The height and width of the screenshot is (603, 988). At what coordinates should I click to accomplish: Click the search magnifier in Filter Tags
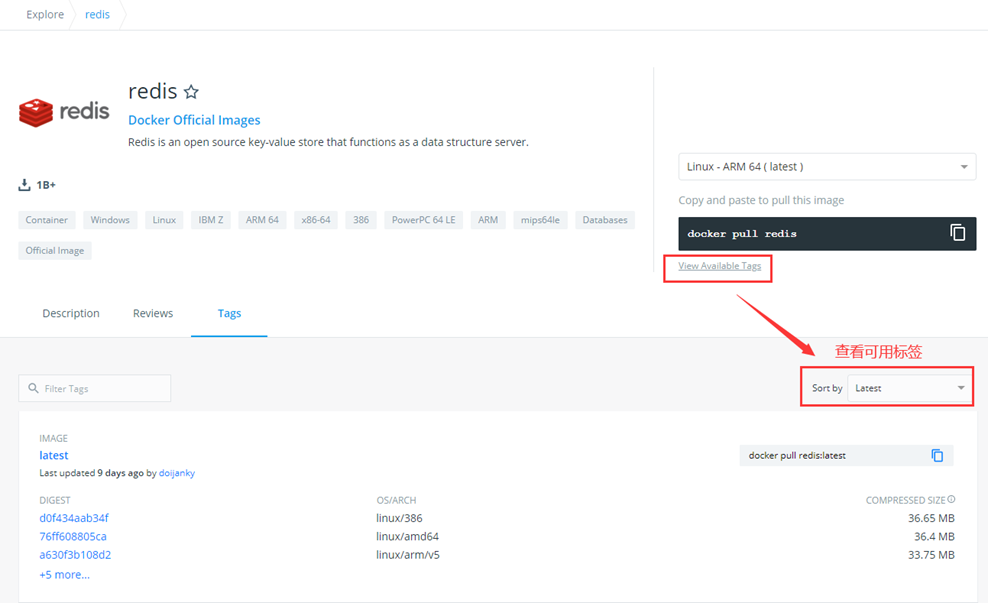[33, 388]
